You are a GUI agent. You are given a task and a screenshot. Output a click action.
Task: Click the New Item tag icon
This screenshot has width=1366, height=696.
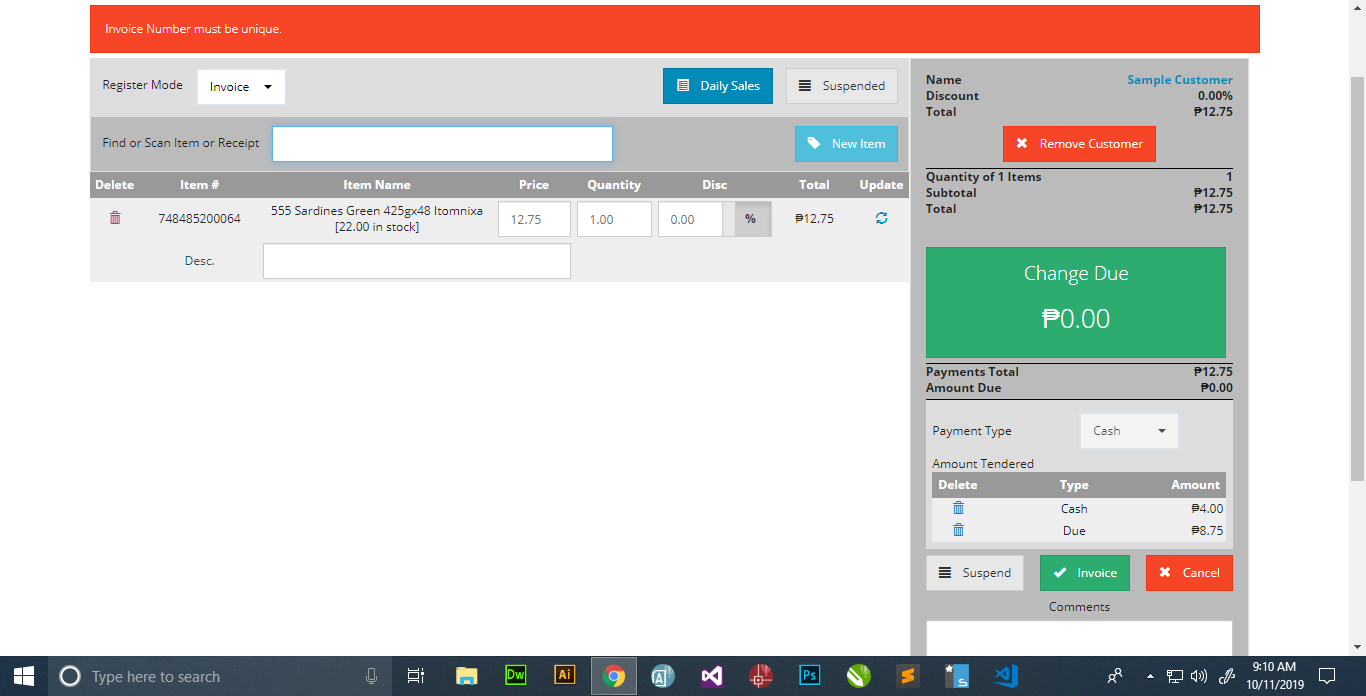[816, 143]
